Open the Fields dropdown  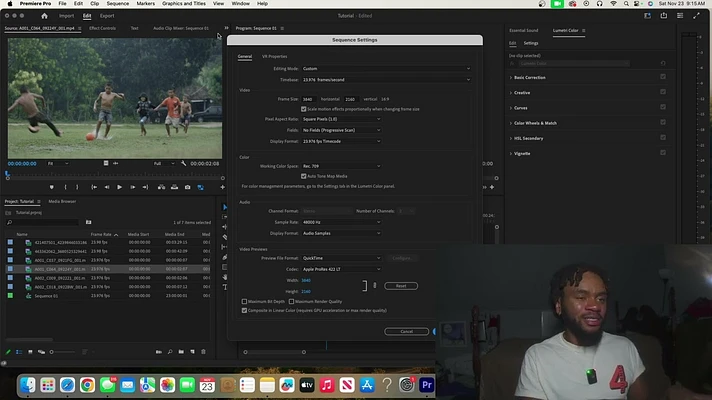point(341,130)
